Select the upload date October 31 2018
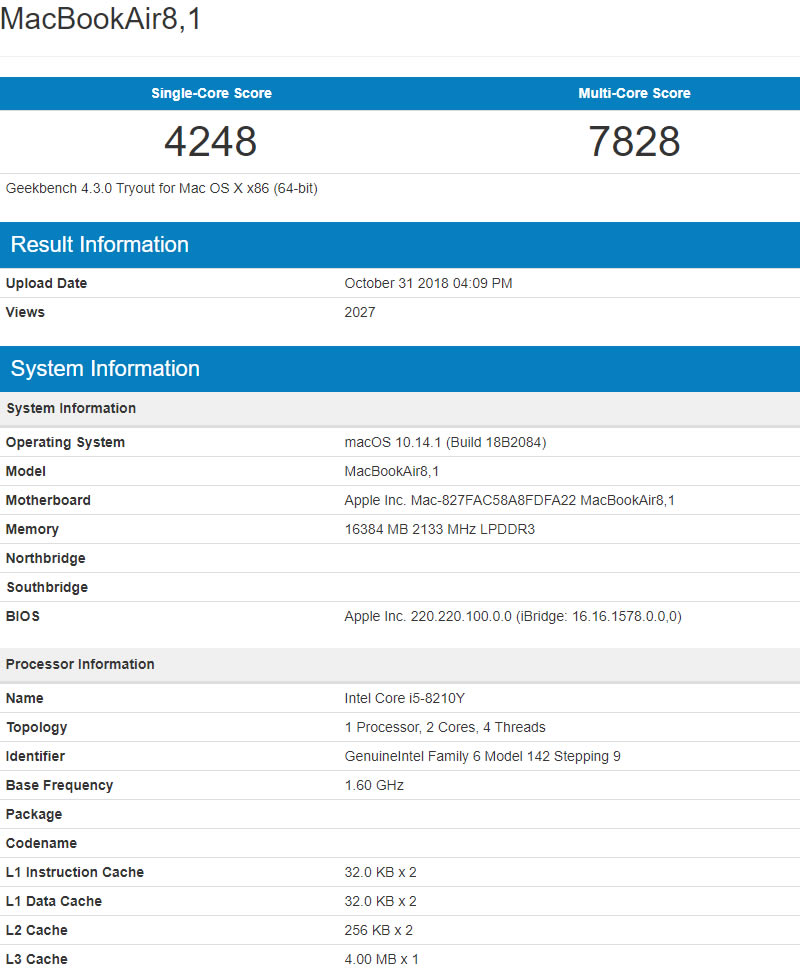Viewport: 800px width, 970px height. click(428, 283)
